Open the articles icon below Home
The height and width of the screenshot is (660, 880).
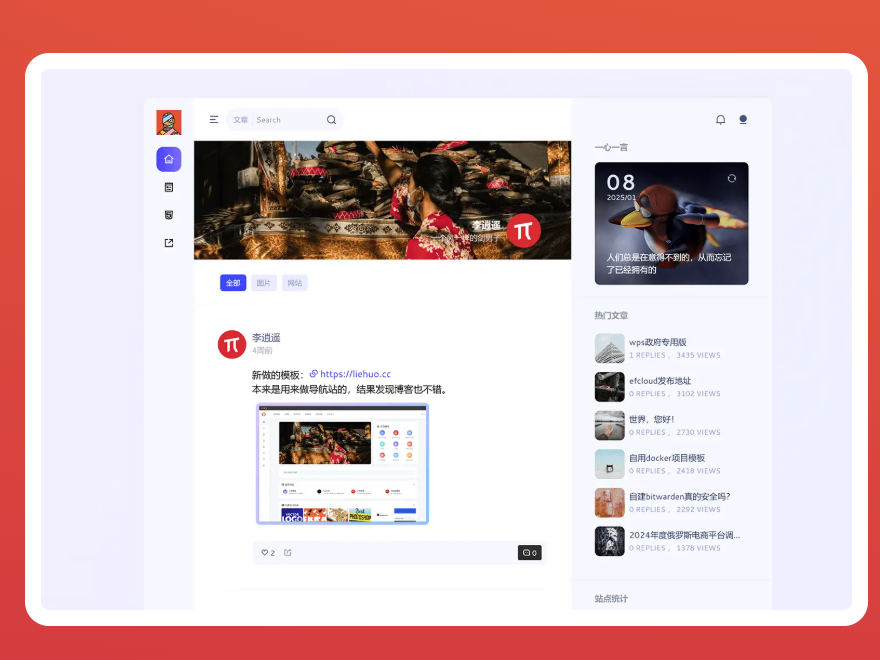point(168,187)
